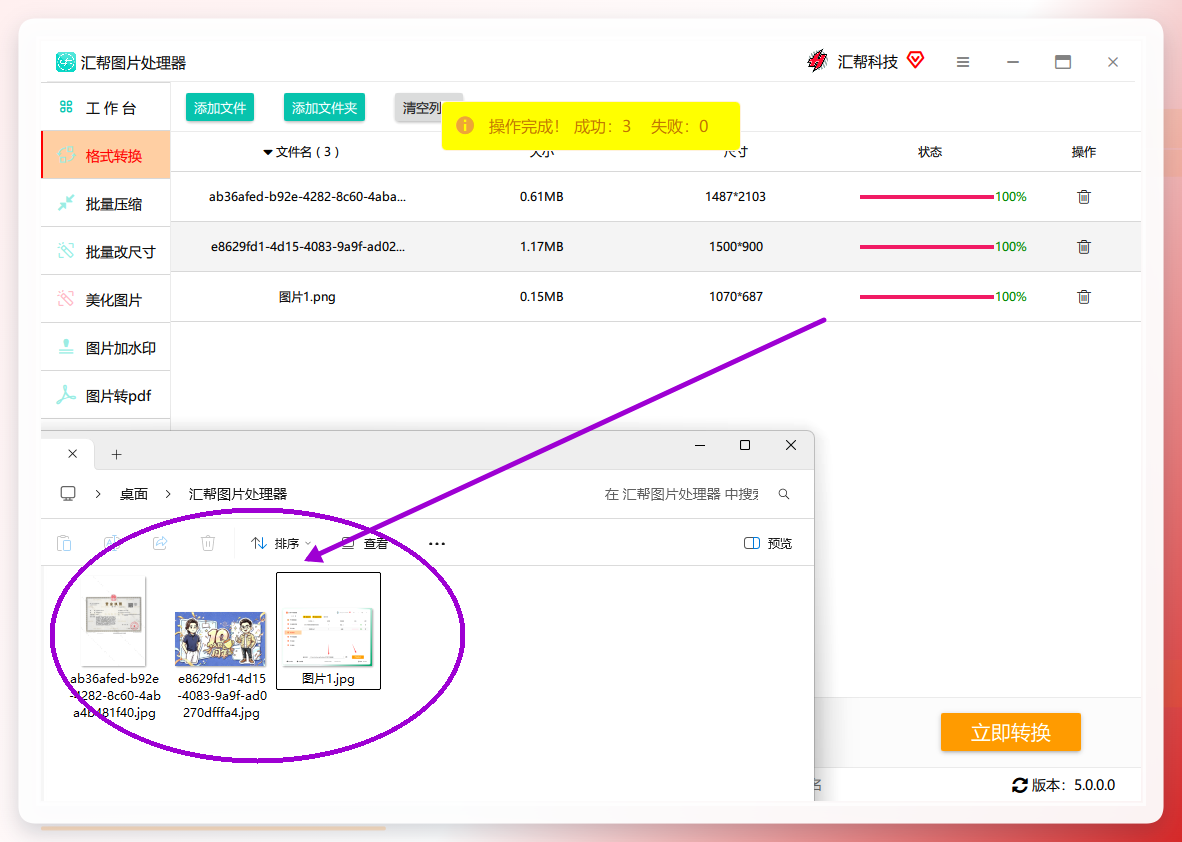Click progress bar of 图片1.png row
The width and height of the screenshot is (1182, 842).
pos(926,297)
